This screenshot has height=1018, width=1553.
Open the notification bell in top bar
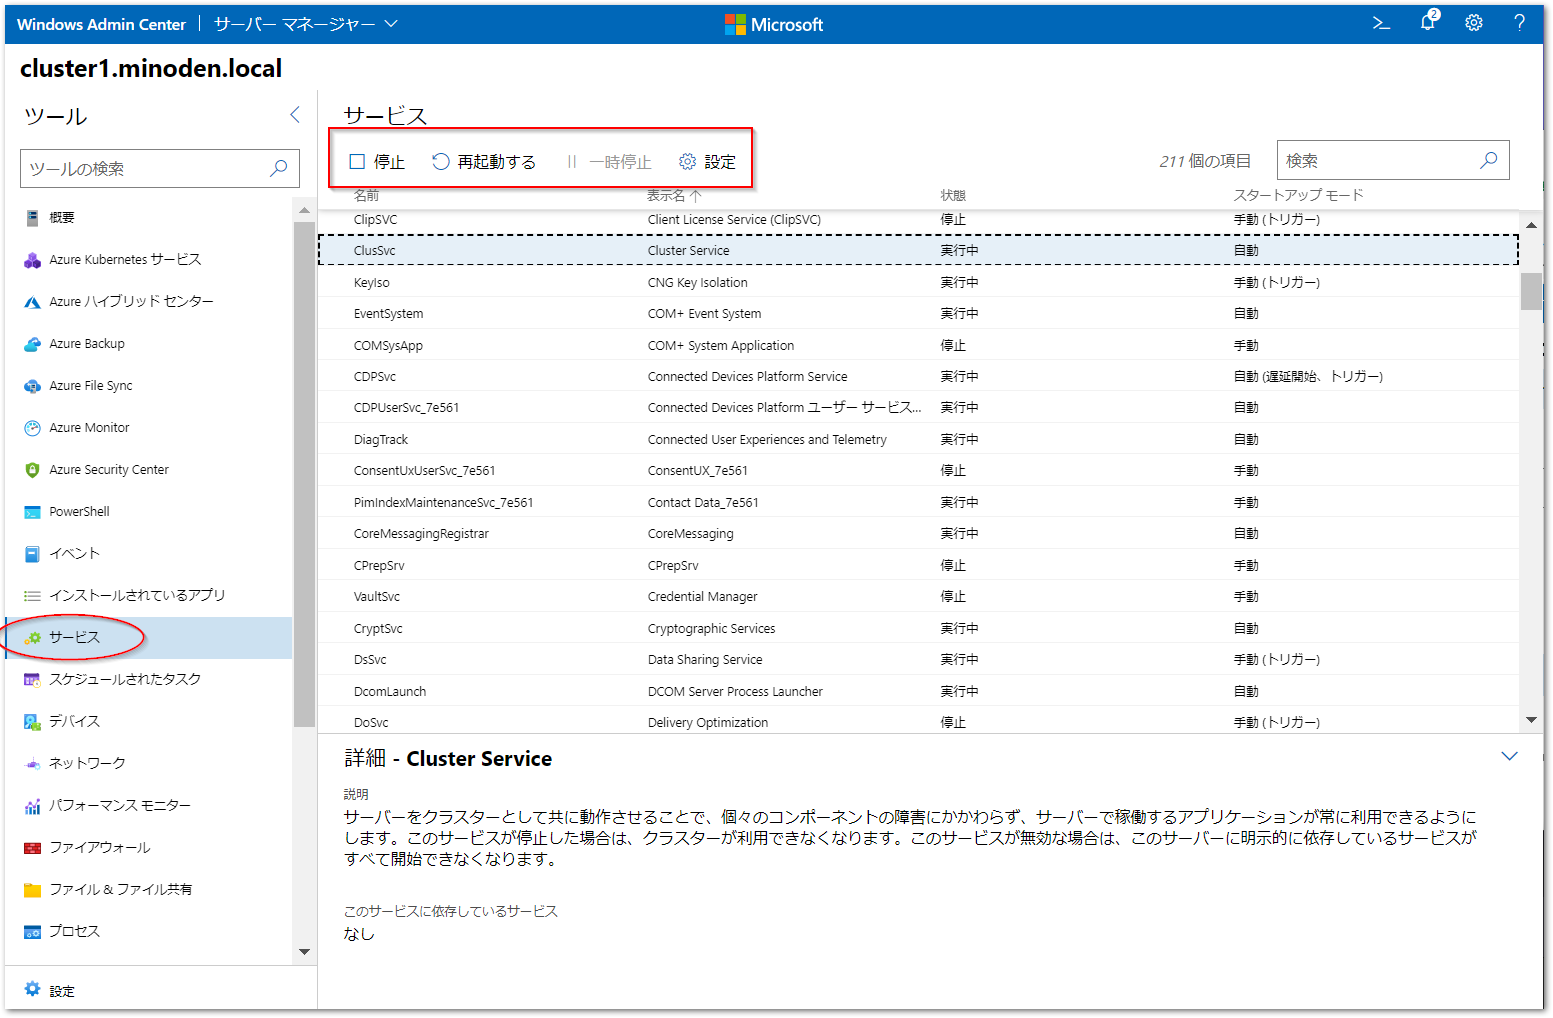1428,22
